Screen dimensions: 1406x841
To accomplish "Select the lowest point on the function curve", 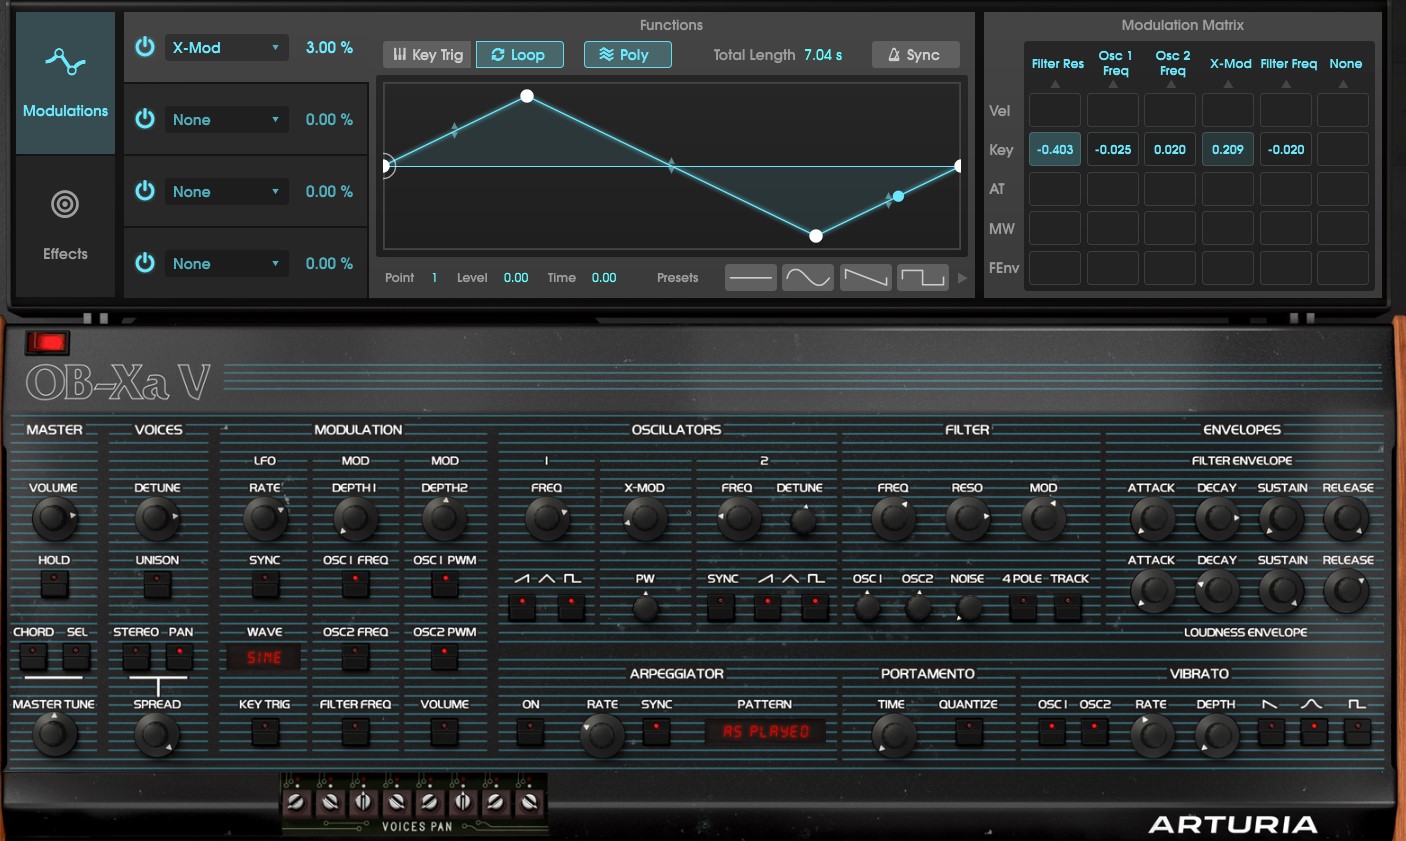I will 816,236.
